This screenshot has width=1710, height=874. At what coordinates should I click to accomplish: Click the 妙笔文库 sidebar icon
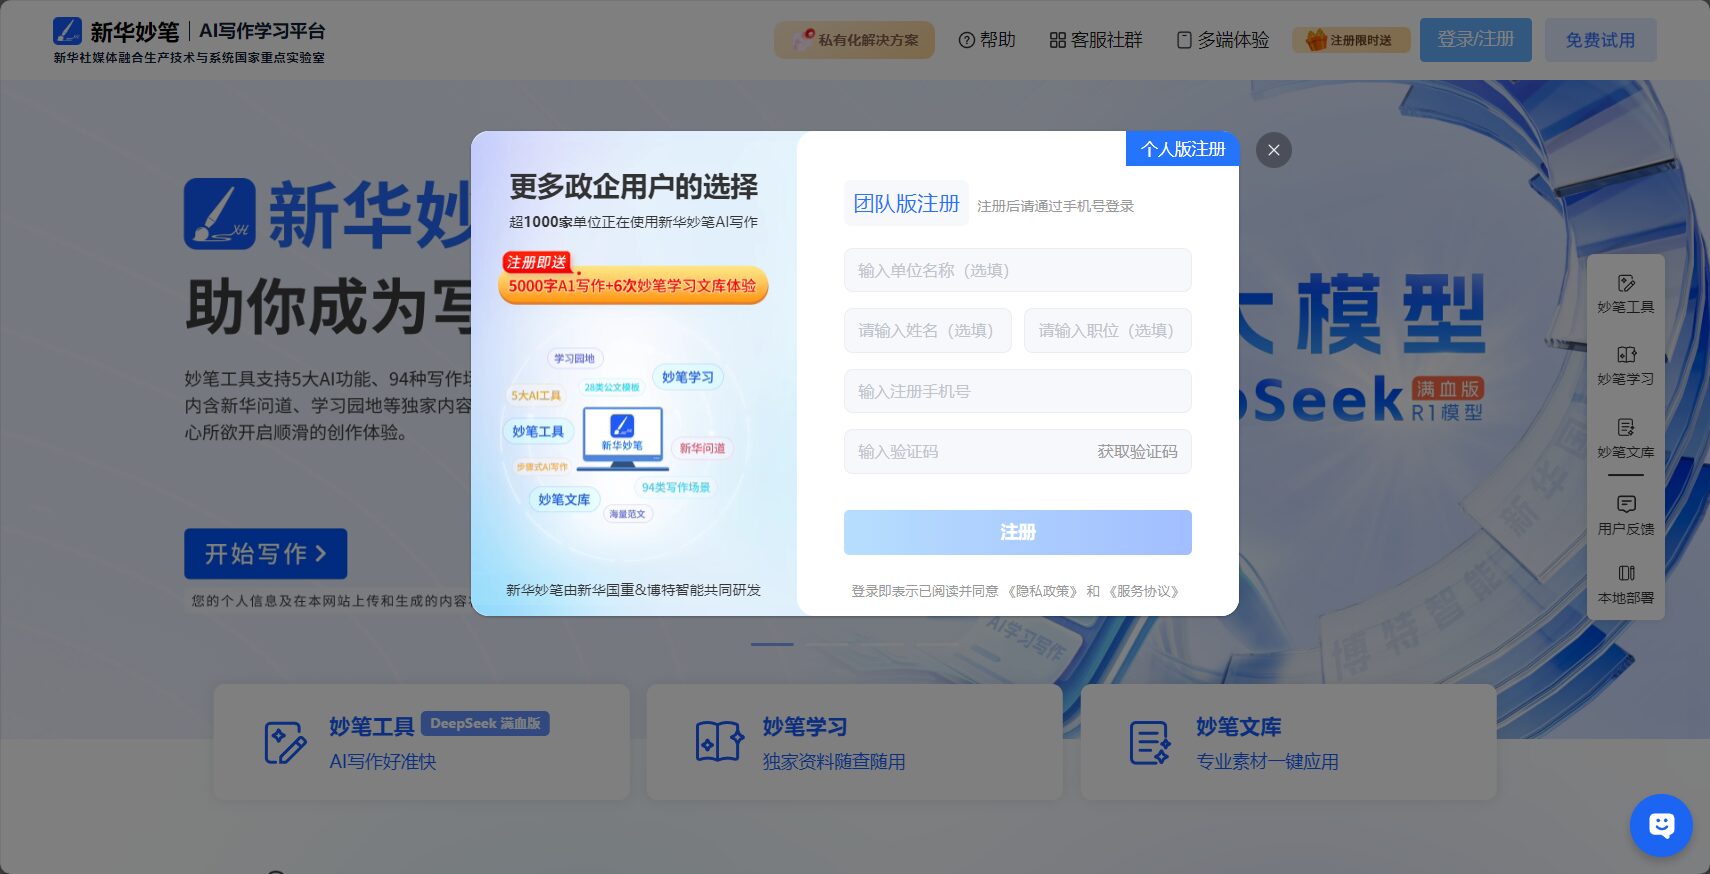pyautogui.click(x=1625, y=438)
